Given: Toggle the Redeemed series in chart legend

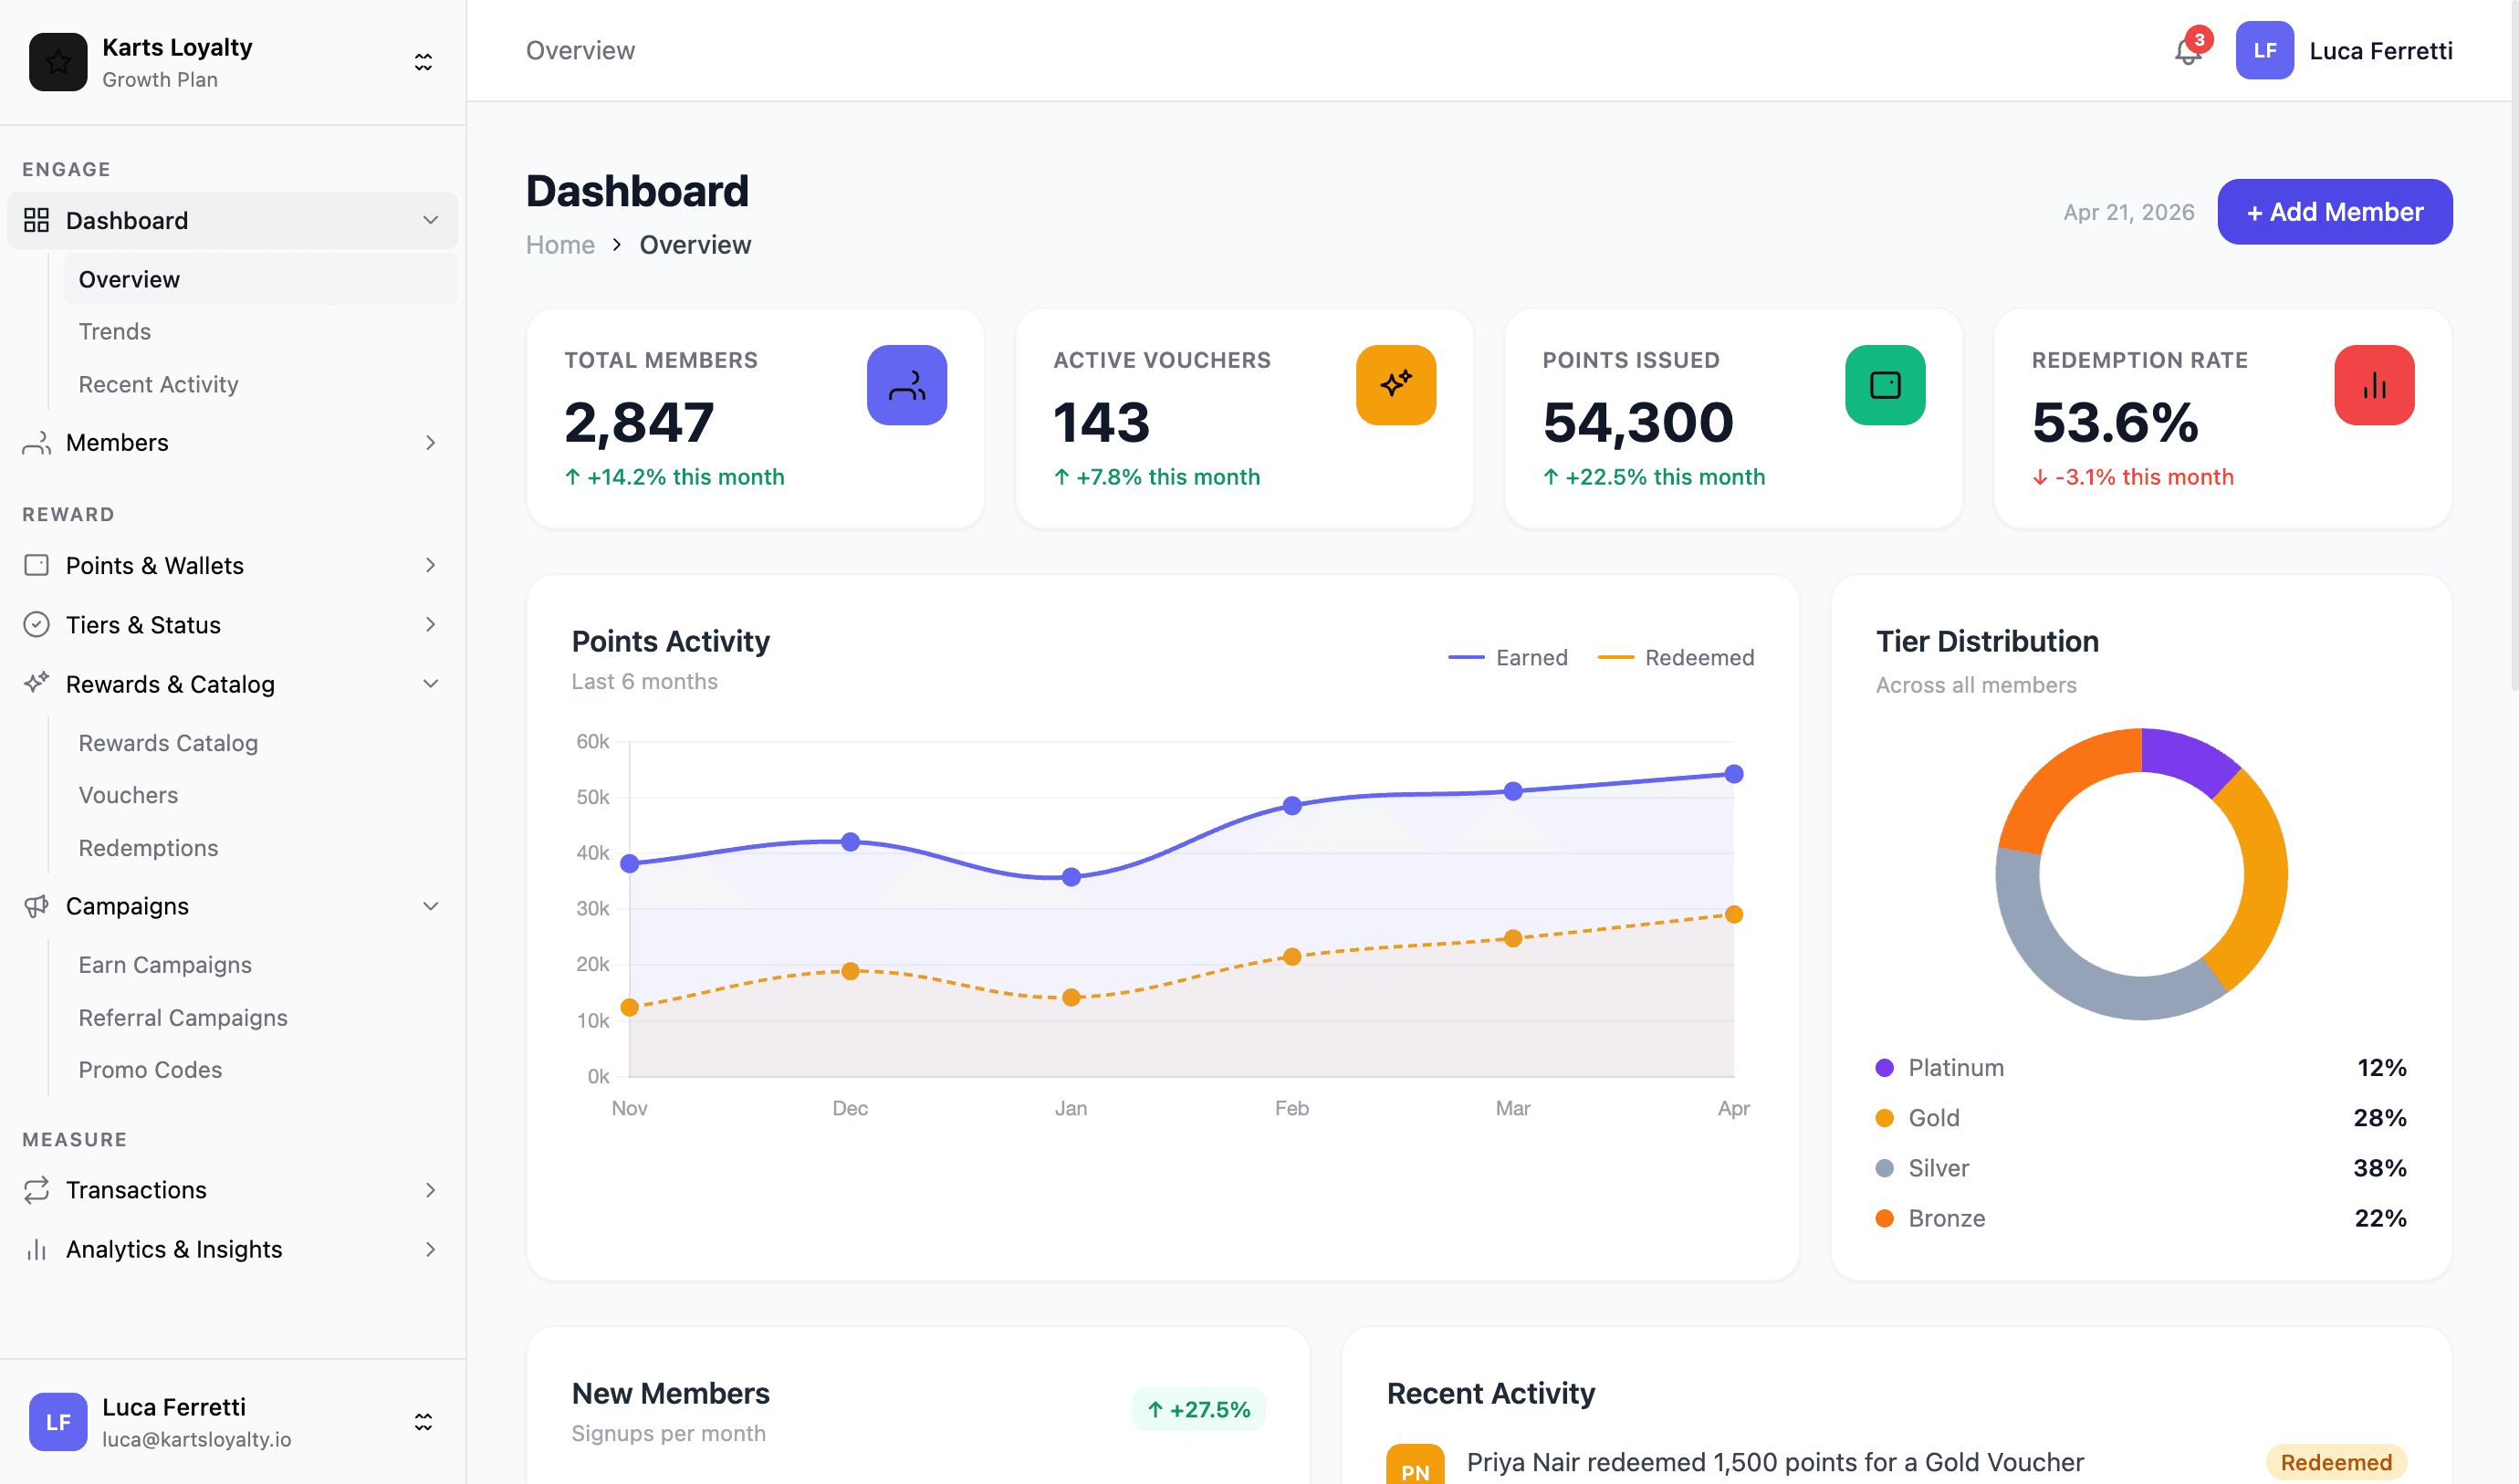Looking at the screenshot, I should (1677, 658).
